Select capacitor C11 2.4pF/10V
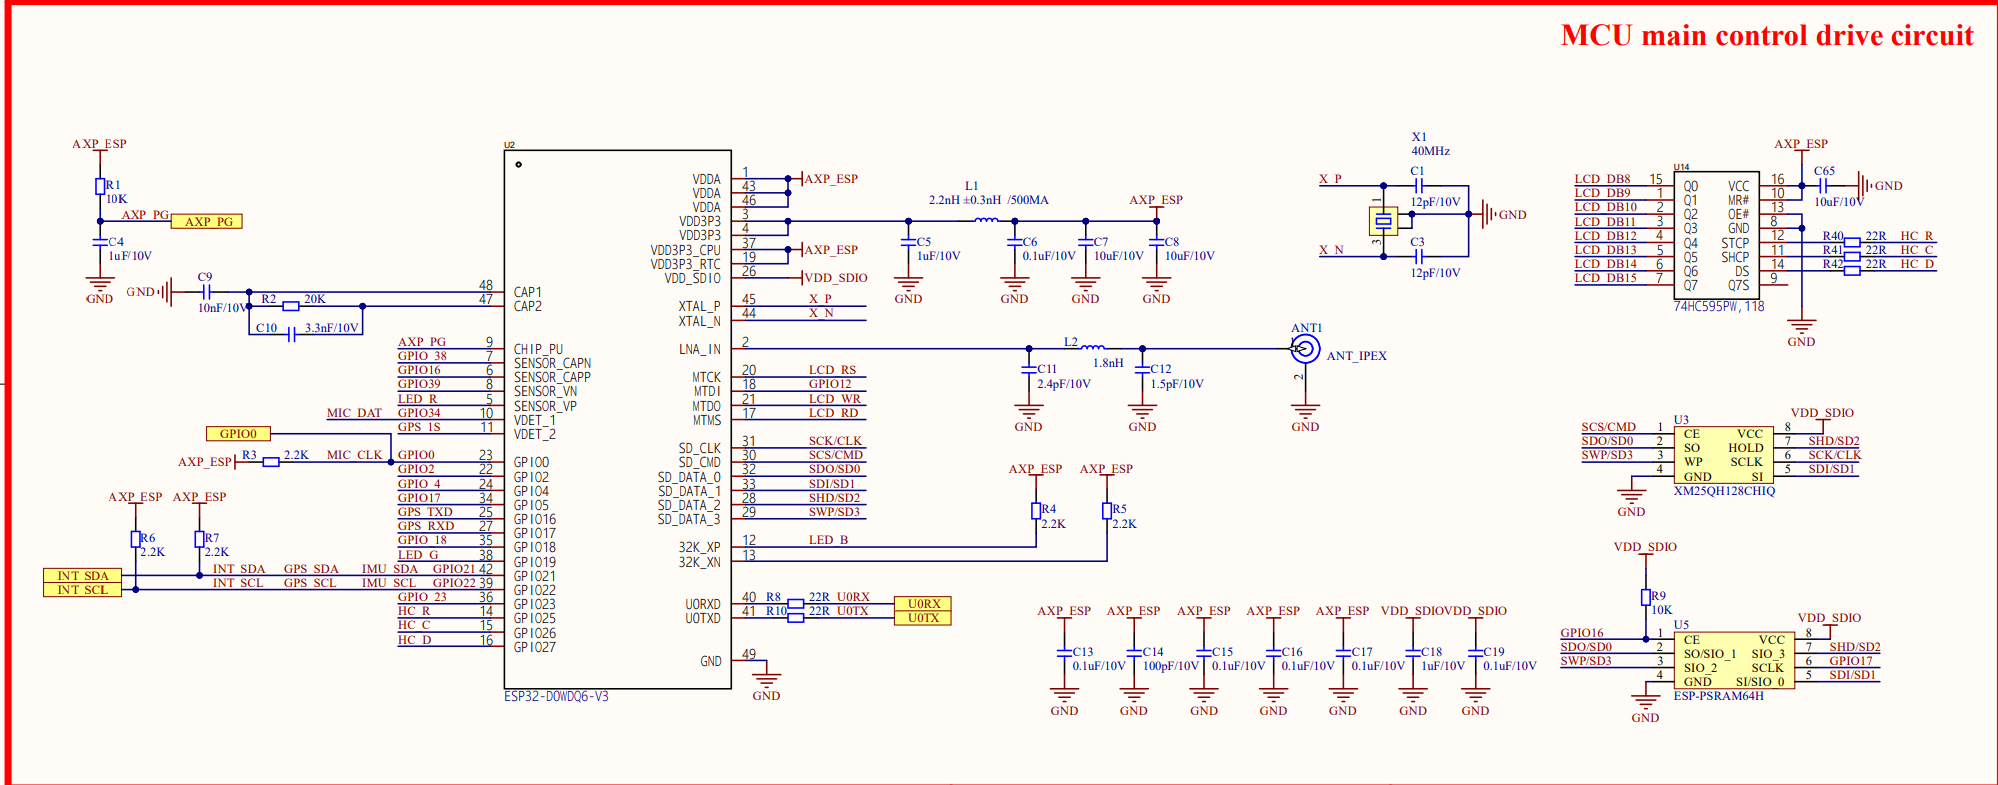 tap(1029, 369)
